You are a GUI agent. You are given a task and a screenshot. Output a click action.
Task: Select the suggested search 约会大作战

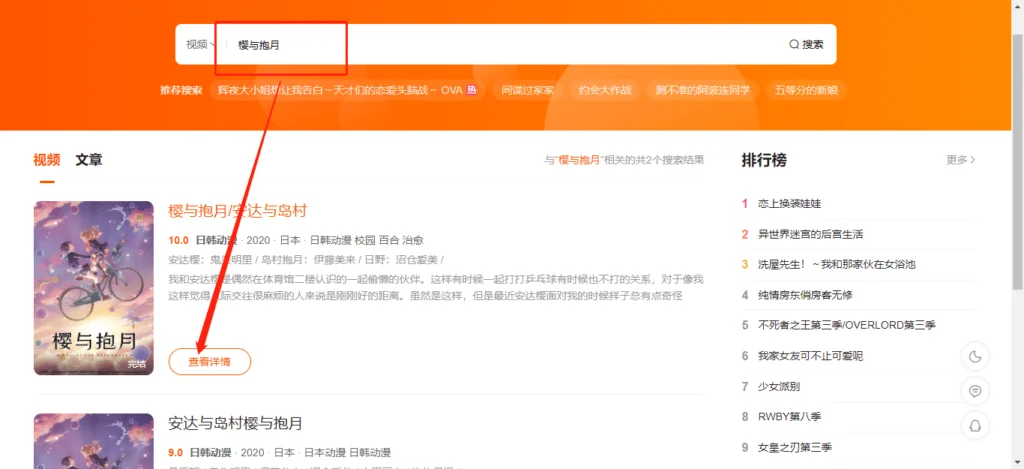point(605,90)
